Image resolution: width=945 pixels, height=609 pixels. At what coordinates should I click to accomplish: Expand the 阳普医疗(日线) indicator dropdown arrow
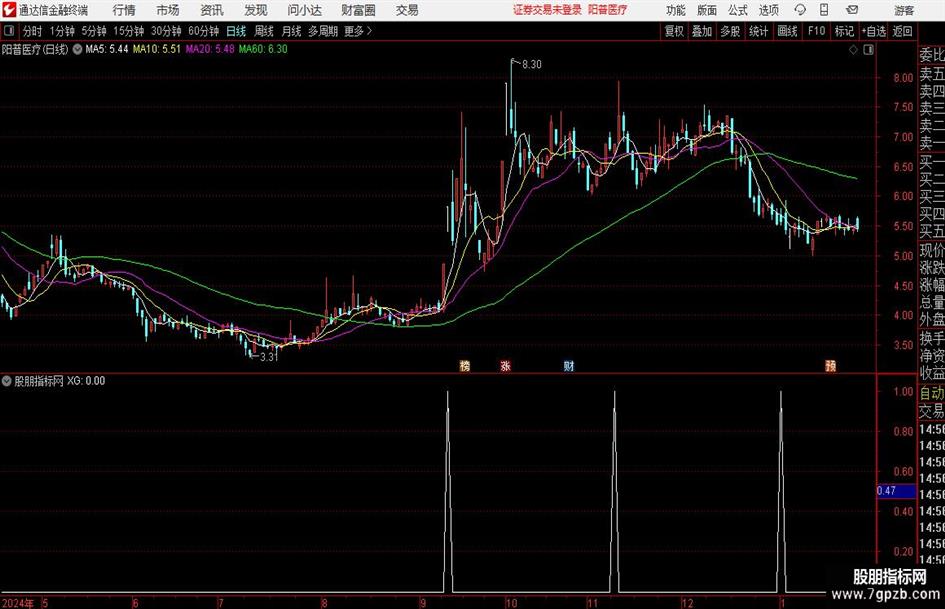77,49
